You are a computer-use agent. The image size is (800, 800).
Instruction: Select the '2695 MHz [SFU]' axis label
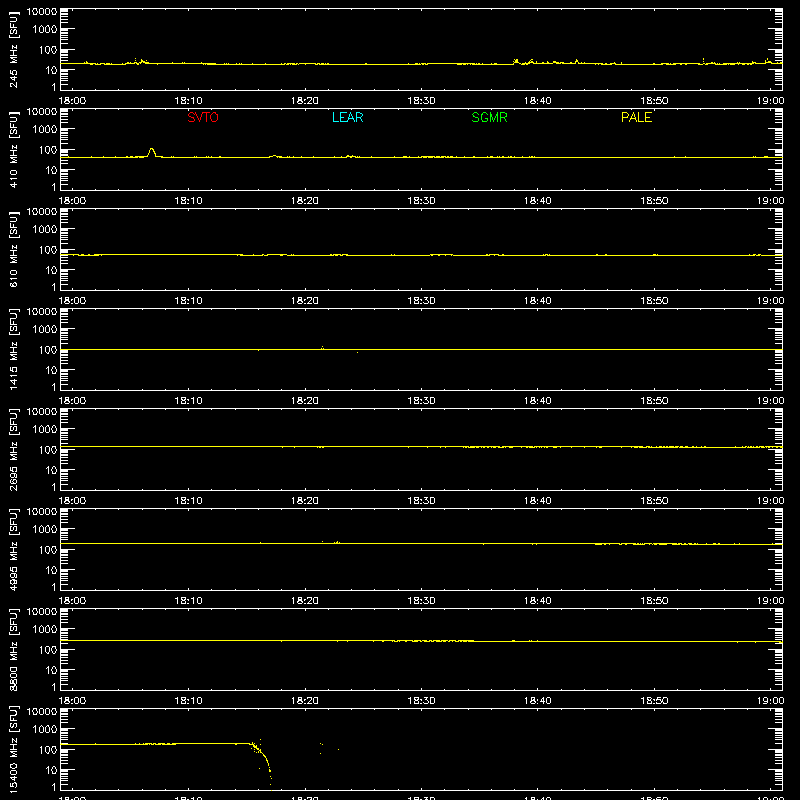tap(13, 449)
